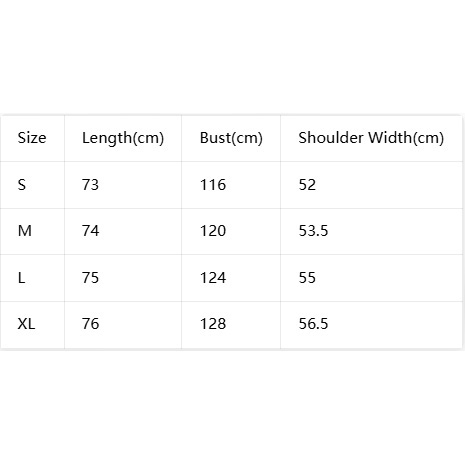Click the bust value 124
Image resolution: width=465 pixels, height=465 pixels.
[x=213, y=277]
